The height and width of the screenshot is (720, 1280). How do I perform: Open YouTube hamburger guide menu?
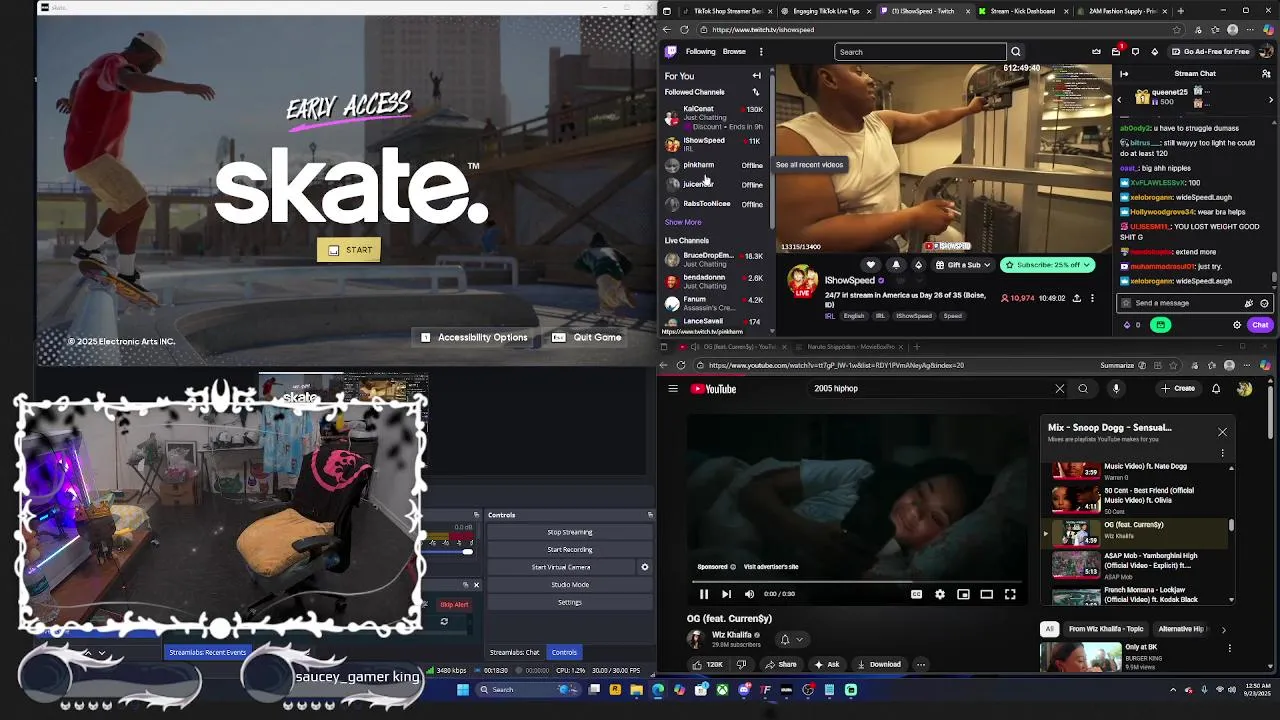tap(673, 389)
